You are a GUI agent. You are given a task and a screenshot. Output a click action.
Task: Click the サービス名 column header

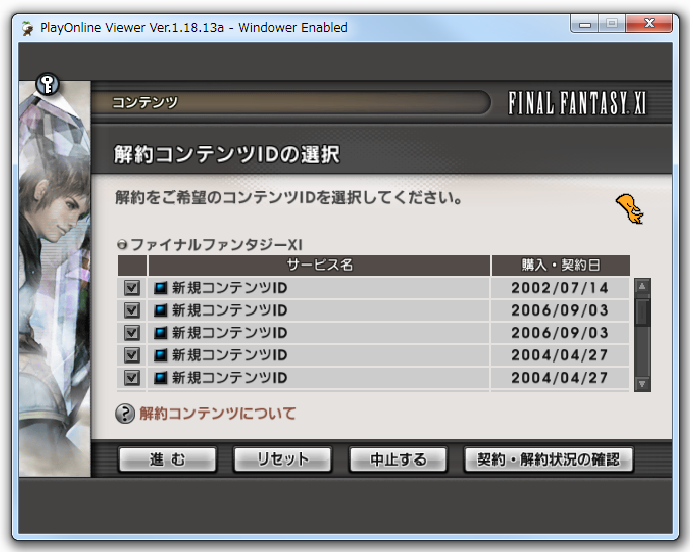point(319,265)
